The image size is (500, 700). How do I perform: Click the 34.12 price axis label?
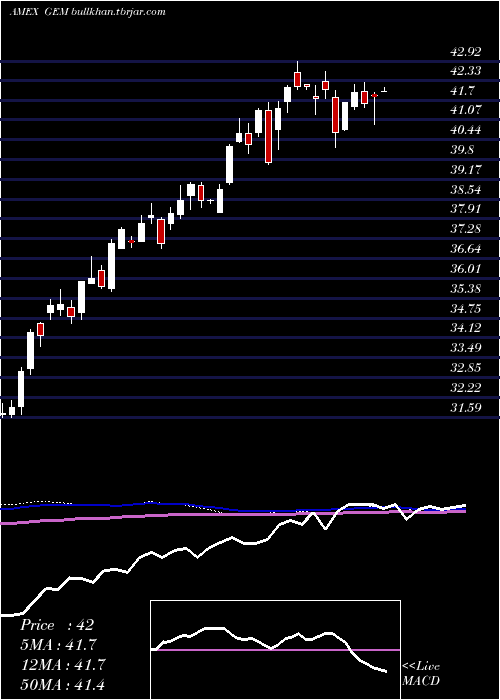(466, 329)
